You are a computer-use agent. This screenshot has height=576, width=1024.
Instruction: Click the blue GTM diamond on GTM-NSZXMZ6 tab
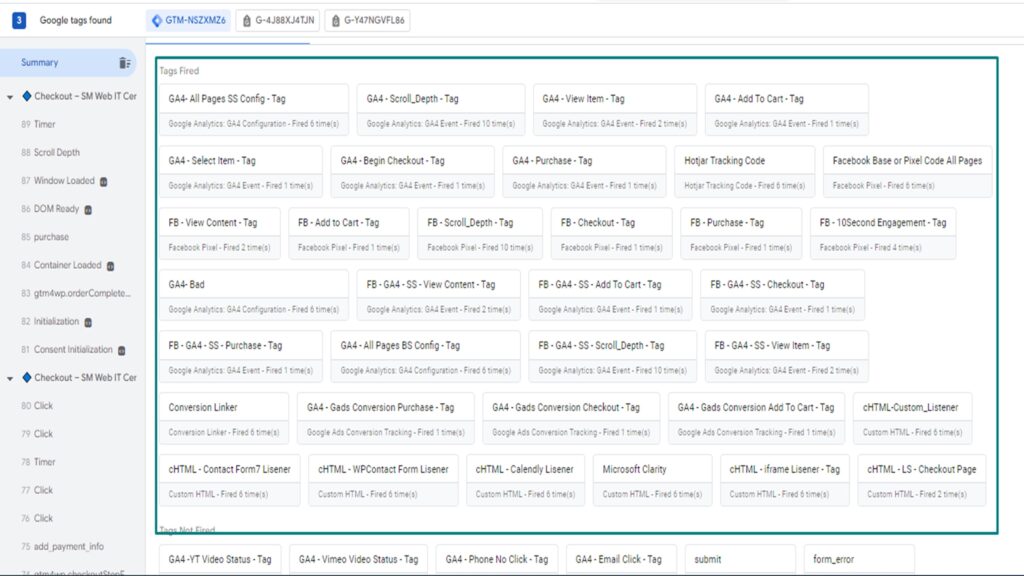click(155, 19)
